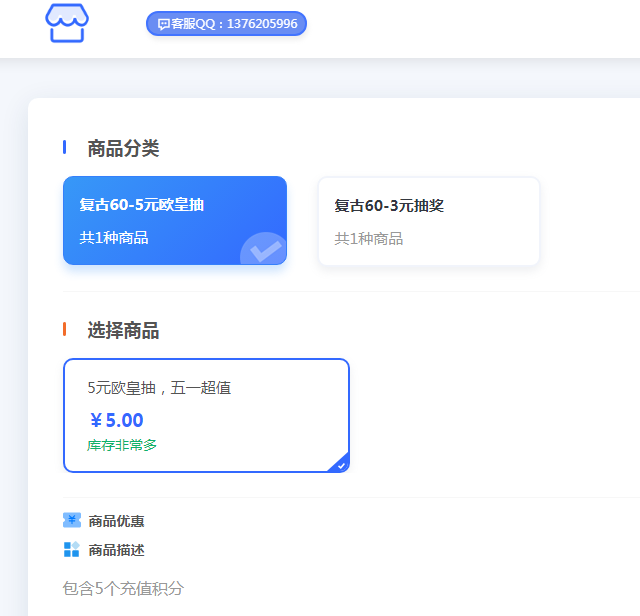Open customer service QQ 1376205996 badge
The height and width of the screenshot is (616, 640).
(x=227, y=24)
